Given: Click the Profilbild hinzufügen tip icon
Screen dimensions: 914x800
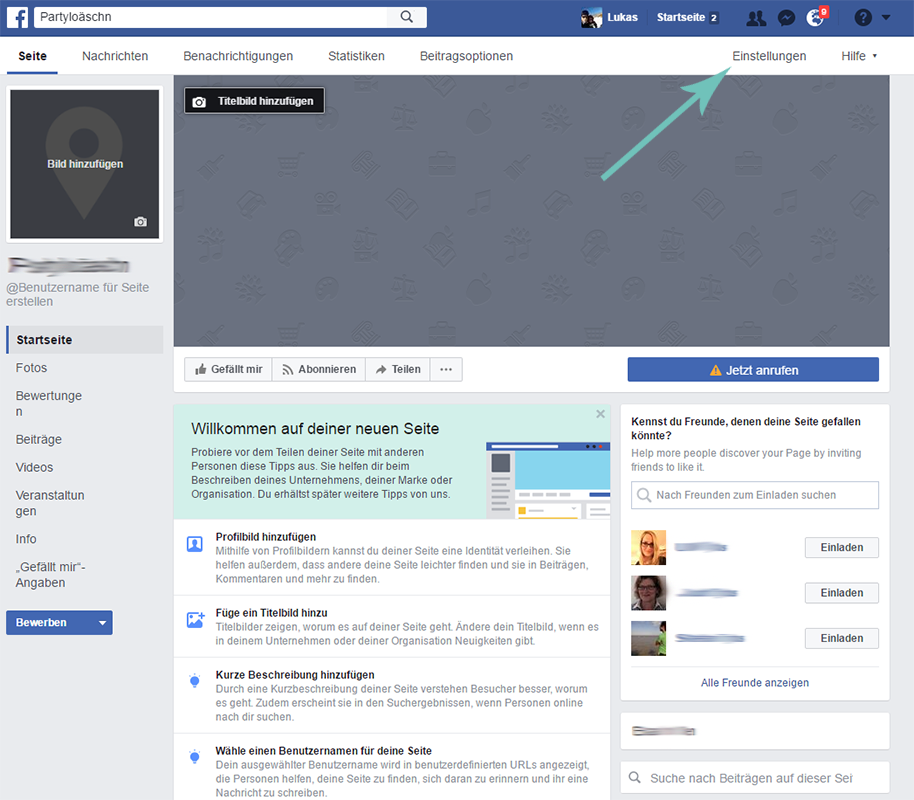Looking at the screenshot, I should coord(195,544).
